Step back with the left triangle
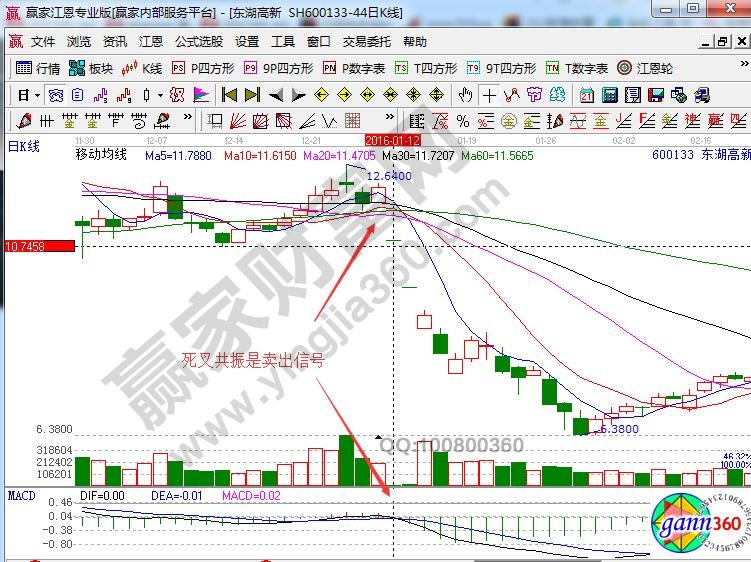751x562 pixels. tap(275, 95)
